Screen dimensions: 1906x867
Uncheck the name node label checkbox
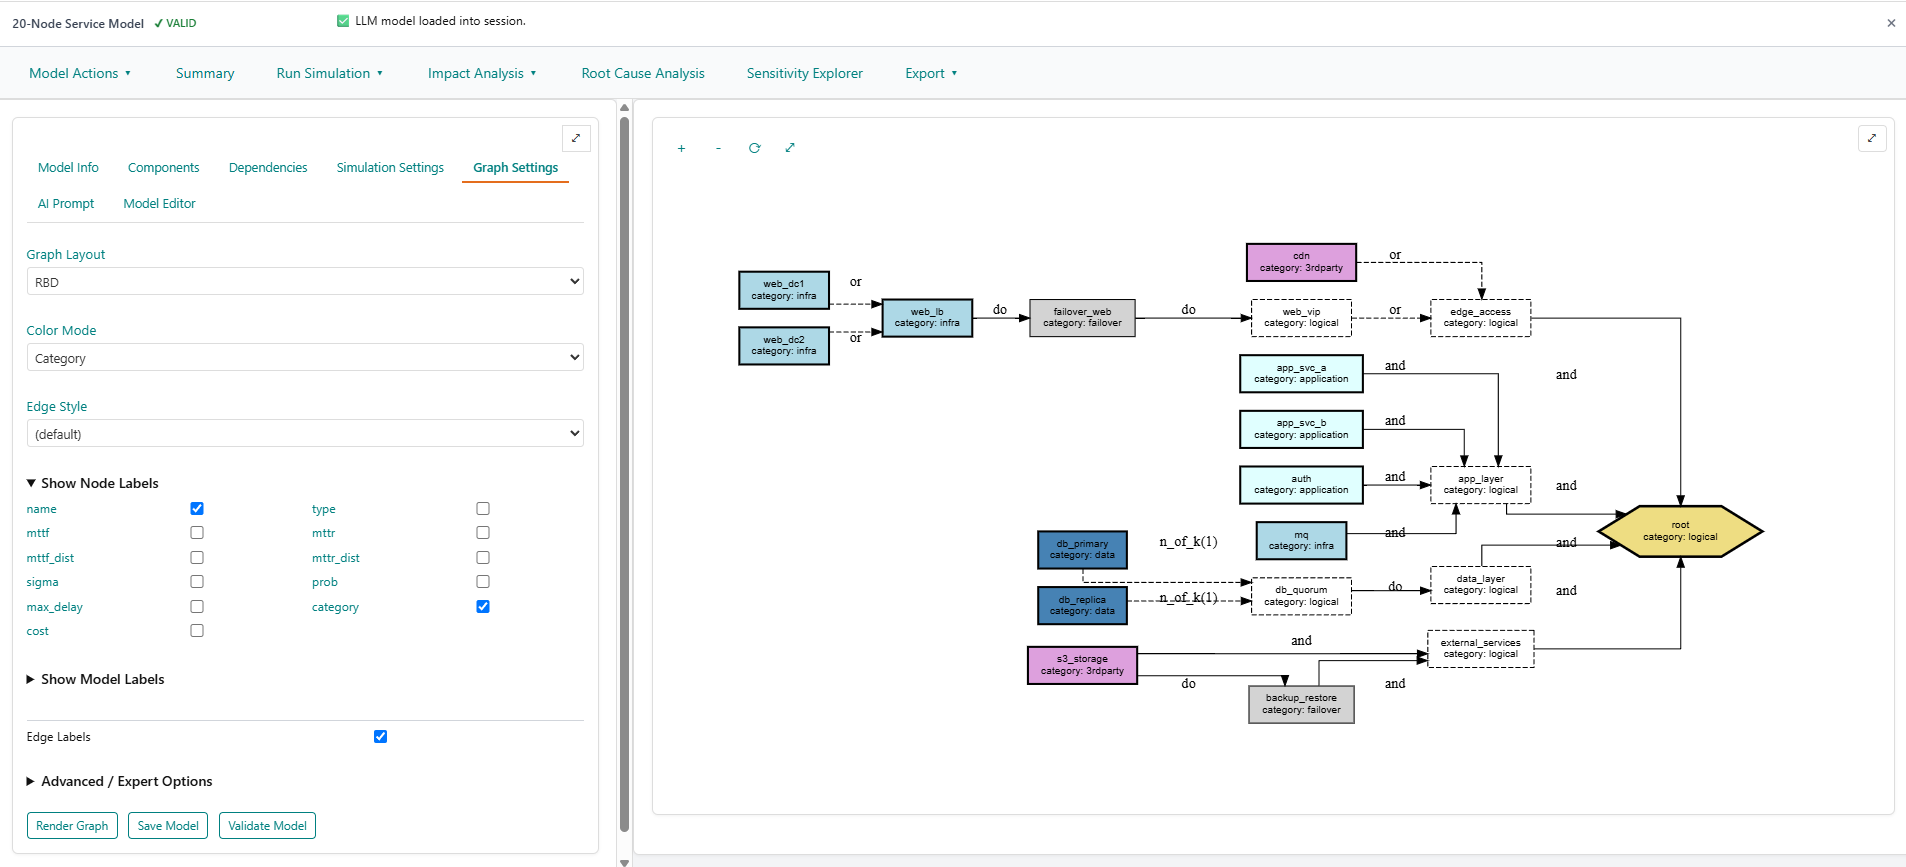197,509
